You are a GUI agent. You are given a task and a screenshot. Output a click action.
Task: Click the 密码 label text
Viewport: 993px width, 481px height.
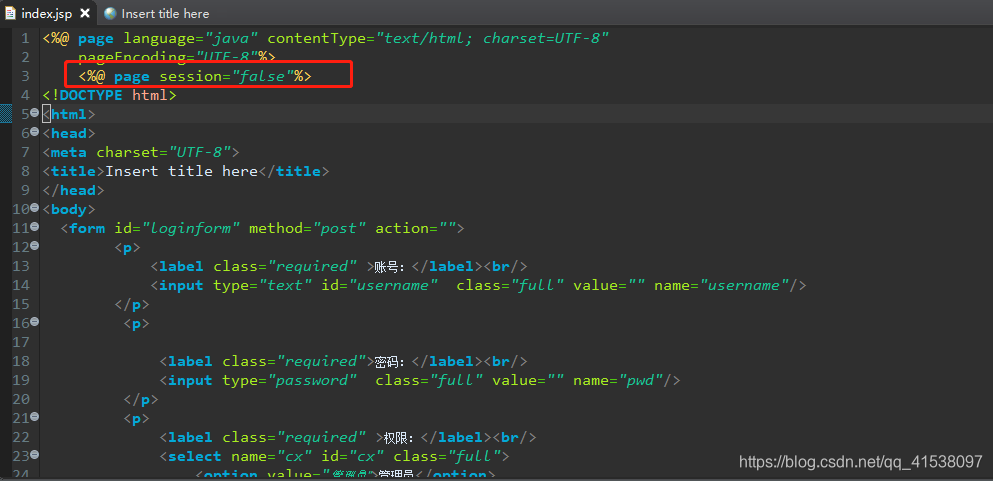coord(389,361)
